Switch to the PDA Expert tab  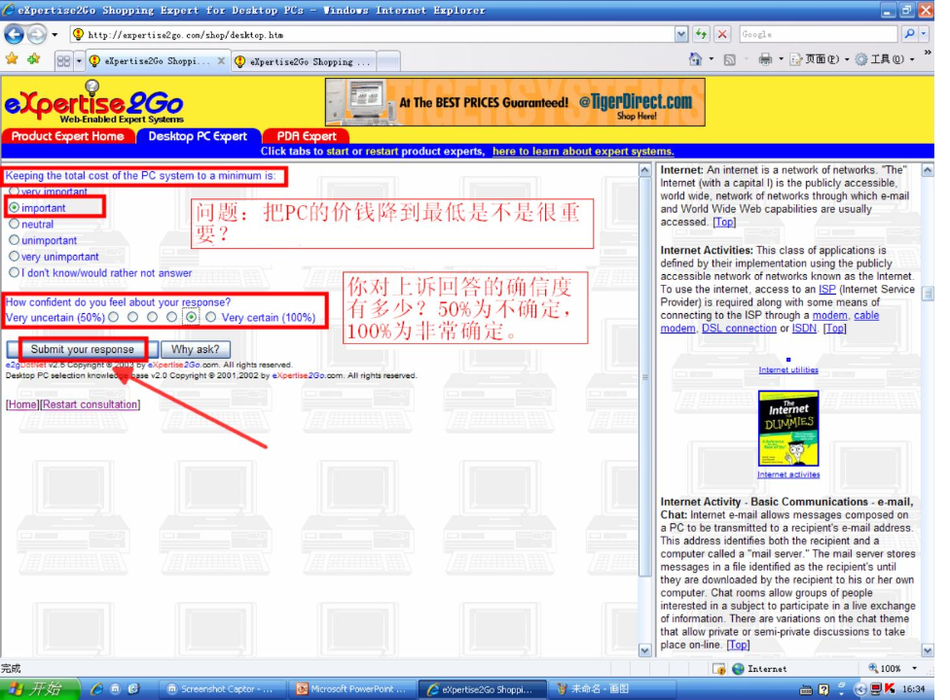pyautogui.click(x=306, y=136)
